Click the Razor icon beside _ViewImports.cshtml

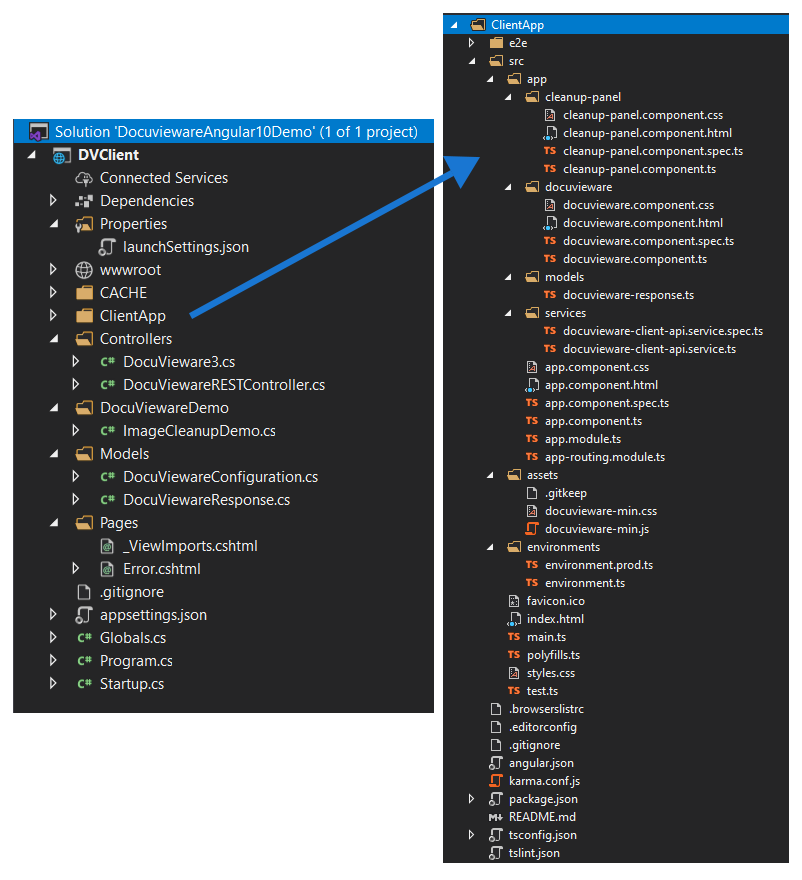[x=107, y=546]
